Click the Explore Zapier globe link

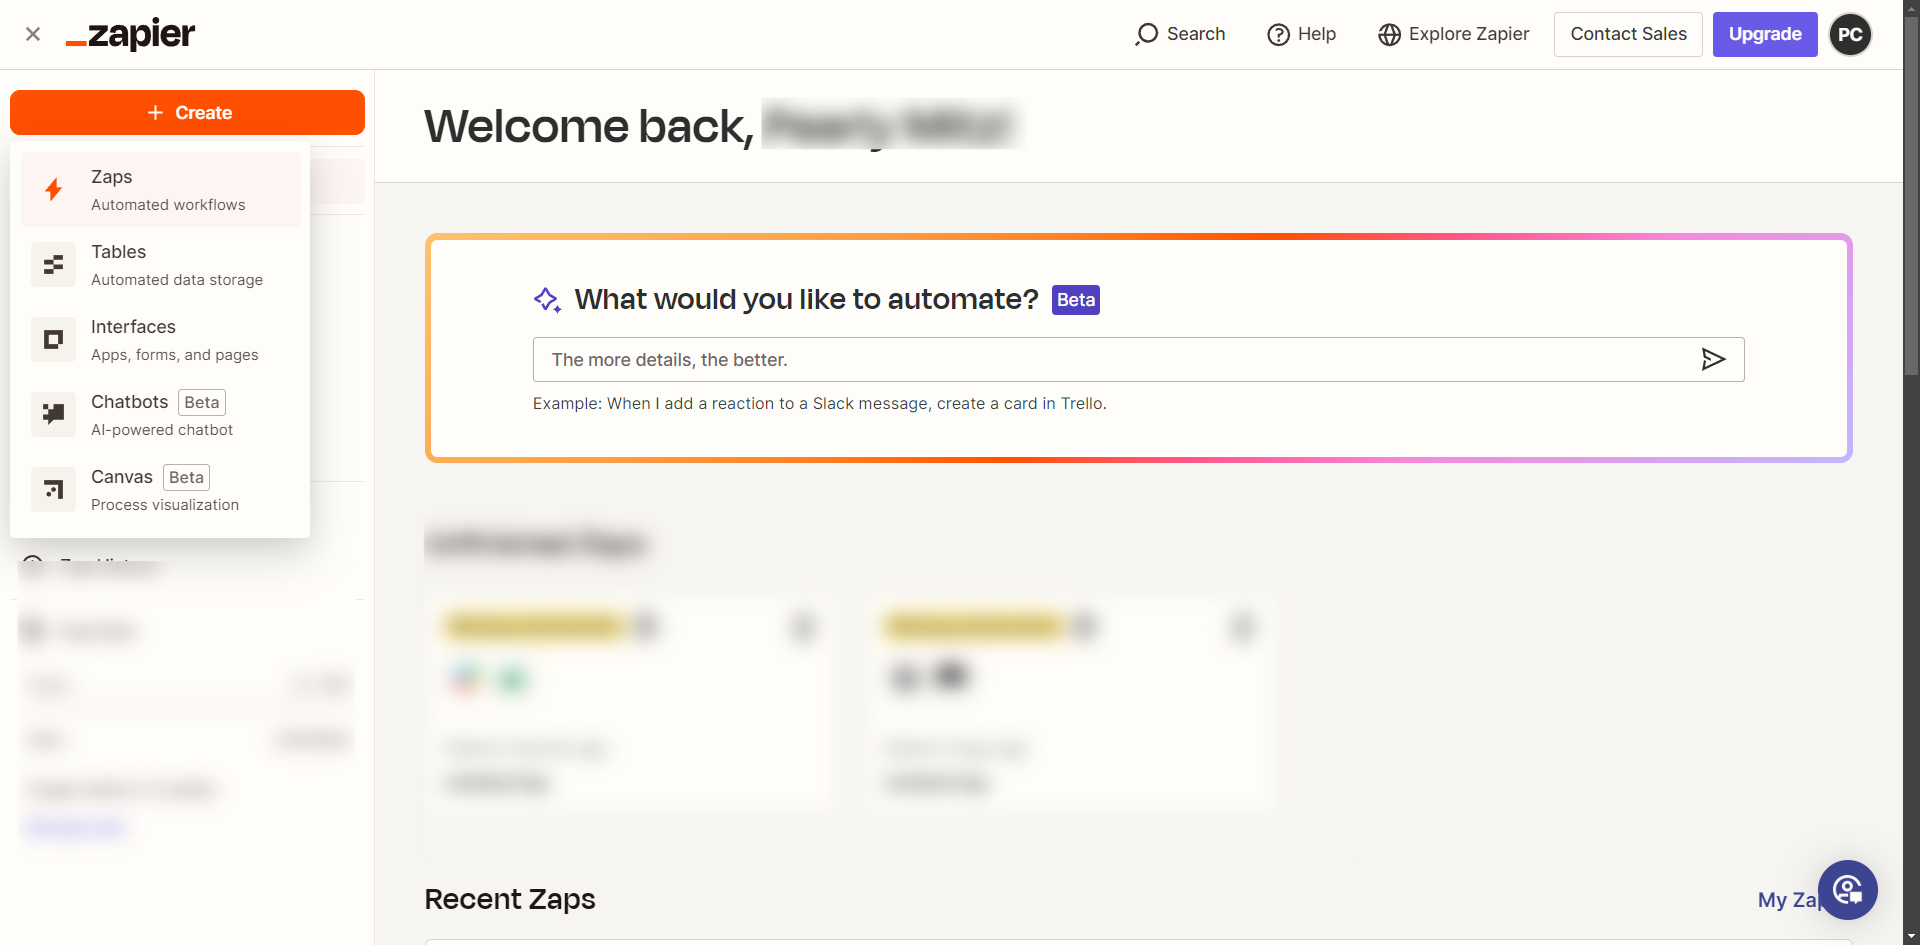[1454, 34]
